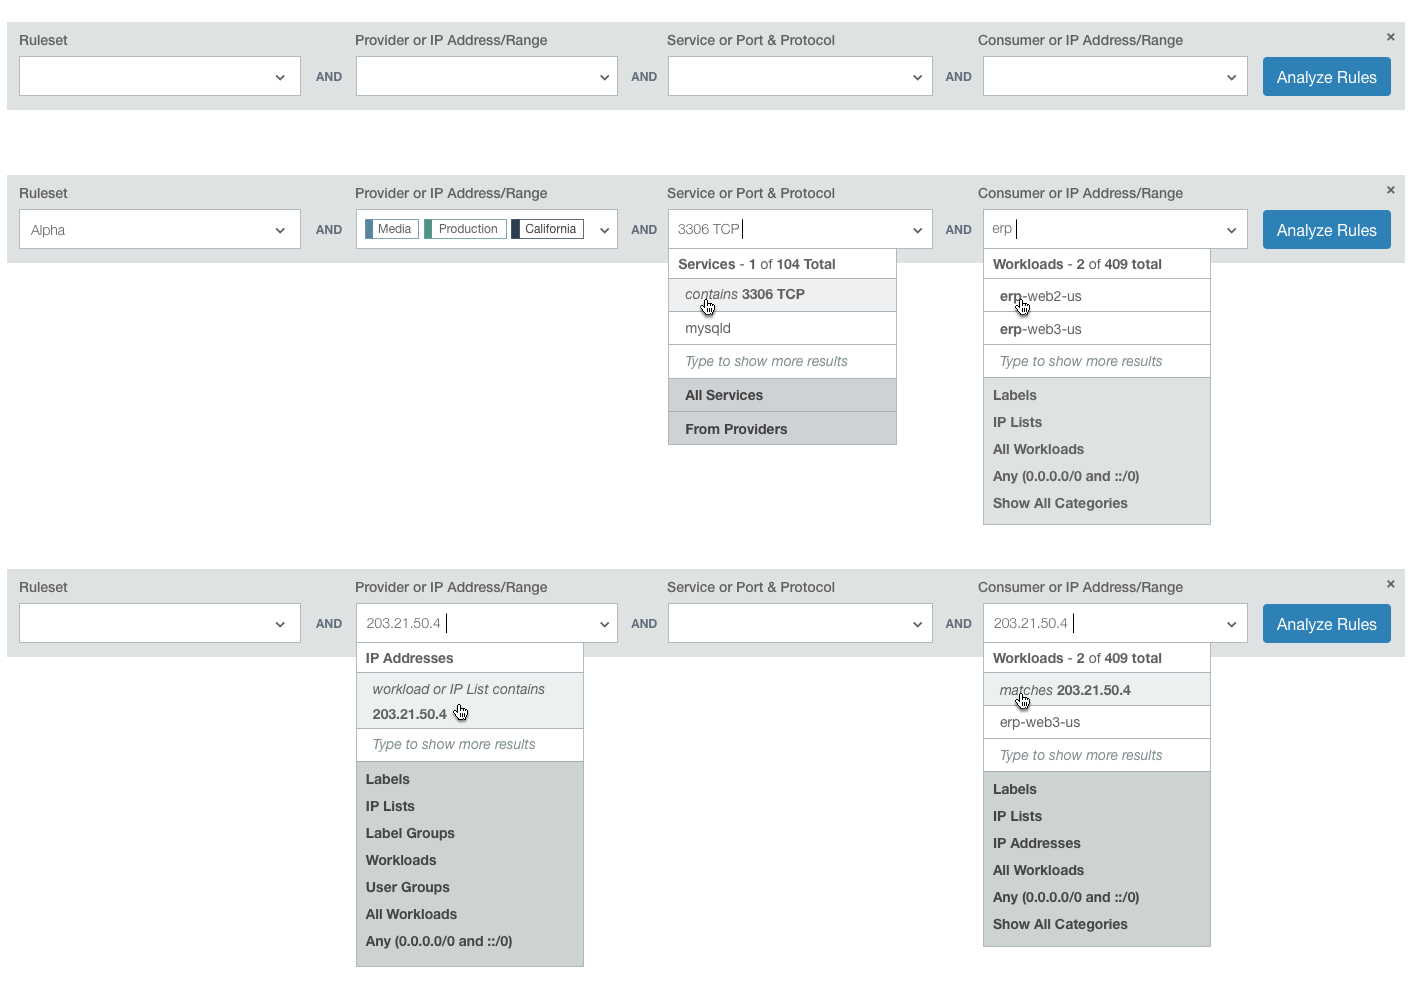Open the Alpha ruleset dropdown chevron

click(x=280, y=230)
